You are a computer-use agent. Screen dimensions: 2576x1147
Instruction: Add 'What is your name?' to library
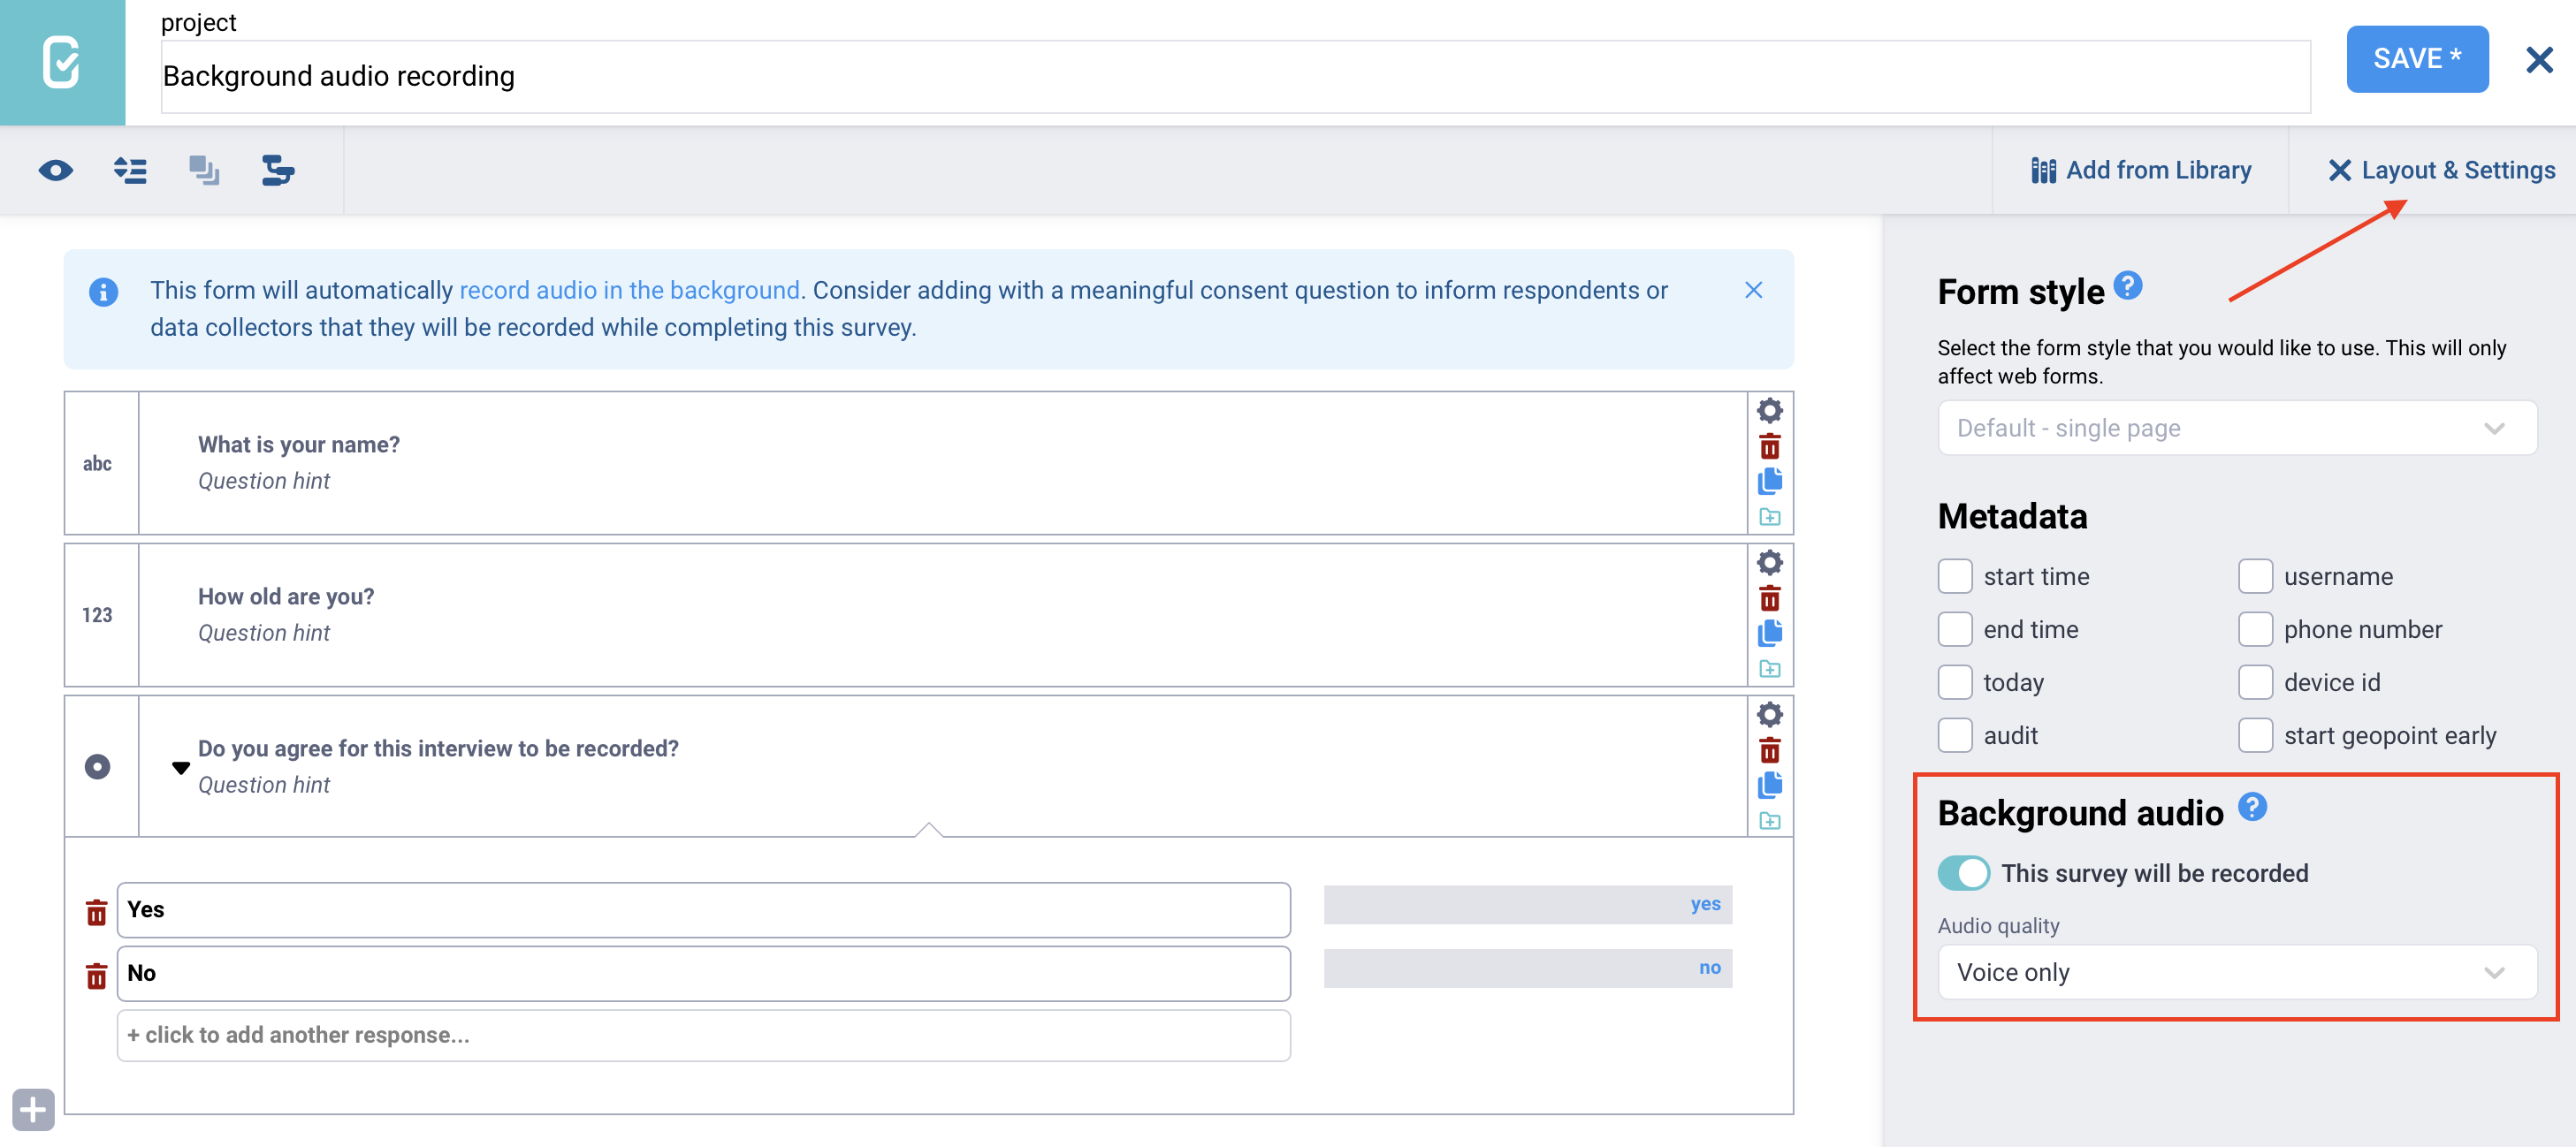tap(1769, 517)
